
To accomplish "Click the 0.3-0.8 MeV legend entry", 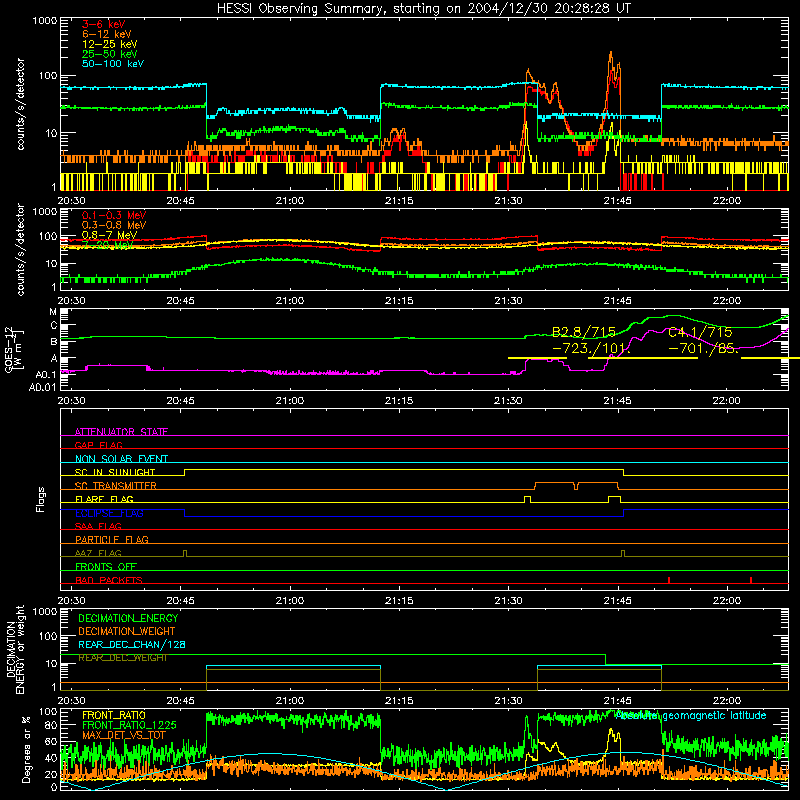I will [114, 225].
